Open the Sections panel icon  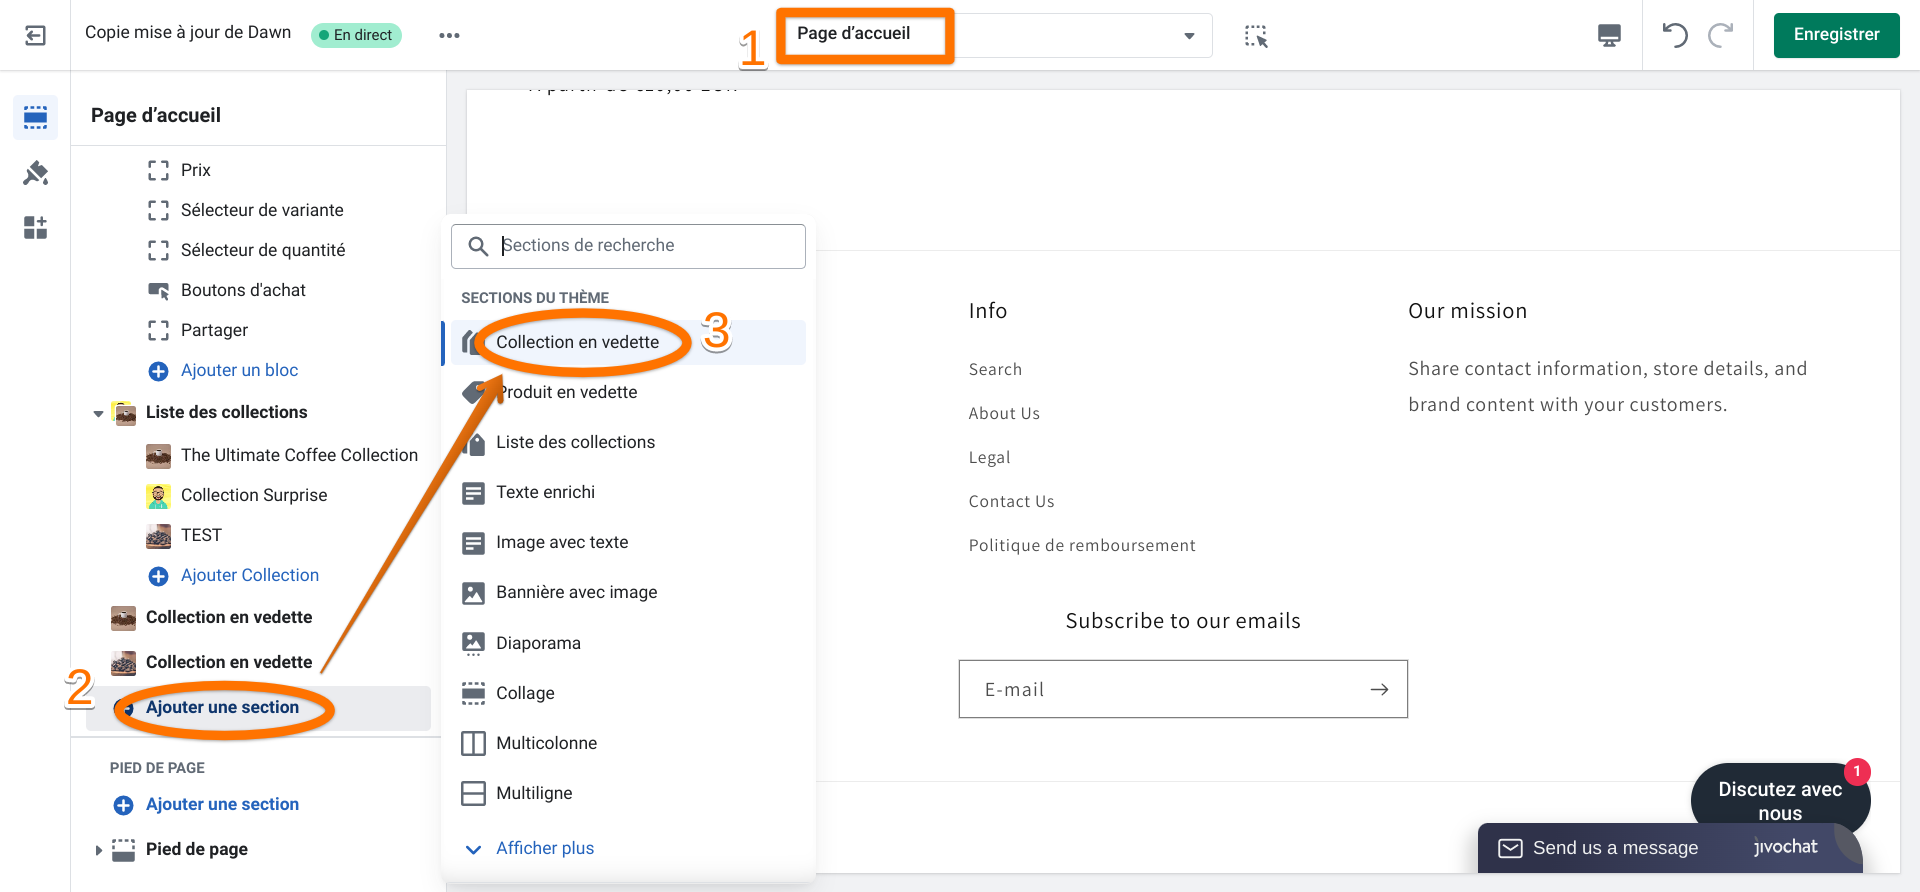(35, 118)
